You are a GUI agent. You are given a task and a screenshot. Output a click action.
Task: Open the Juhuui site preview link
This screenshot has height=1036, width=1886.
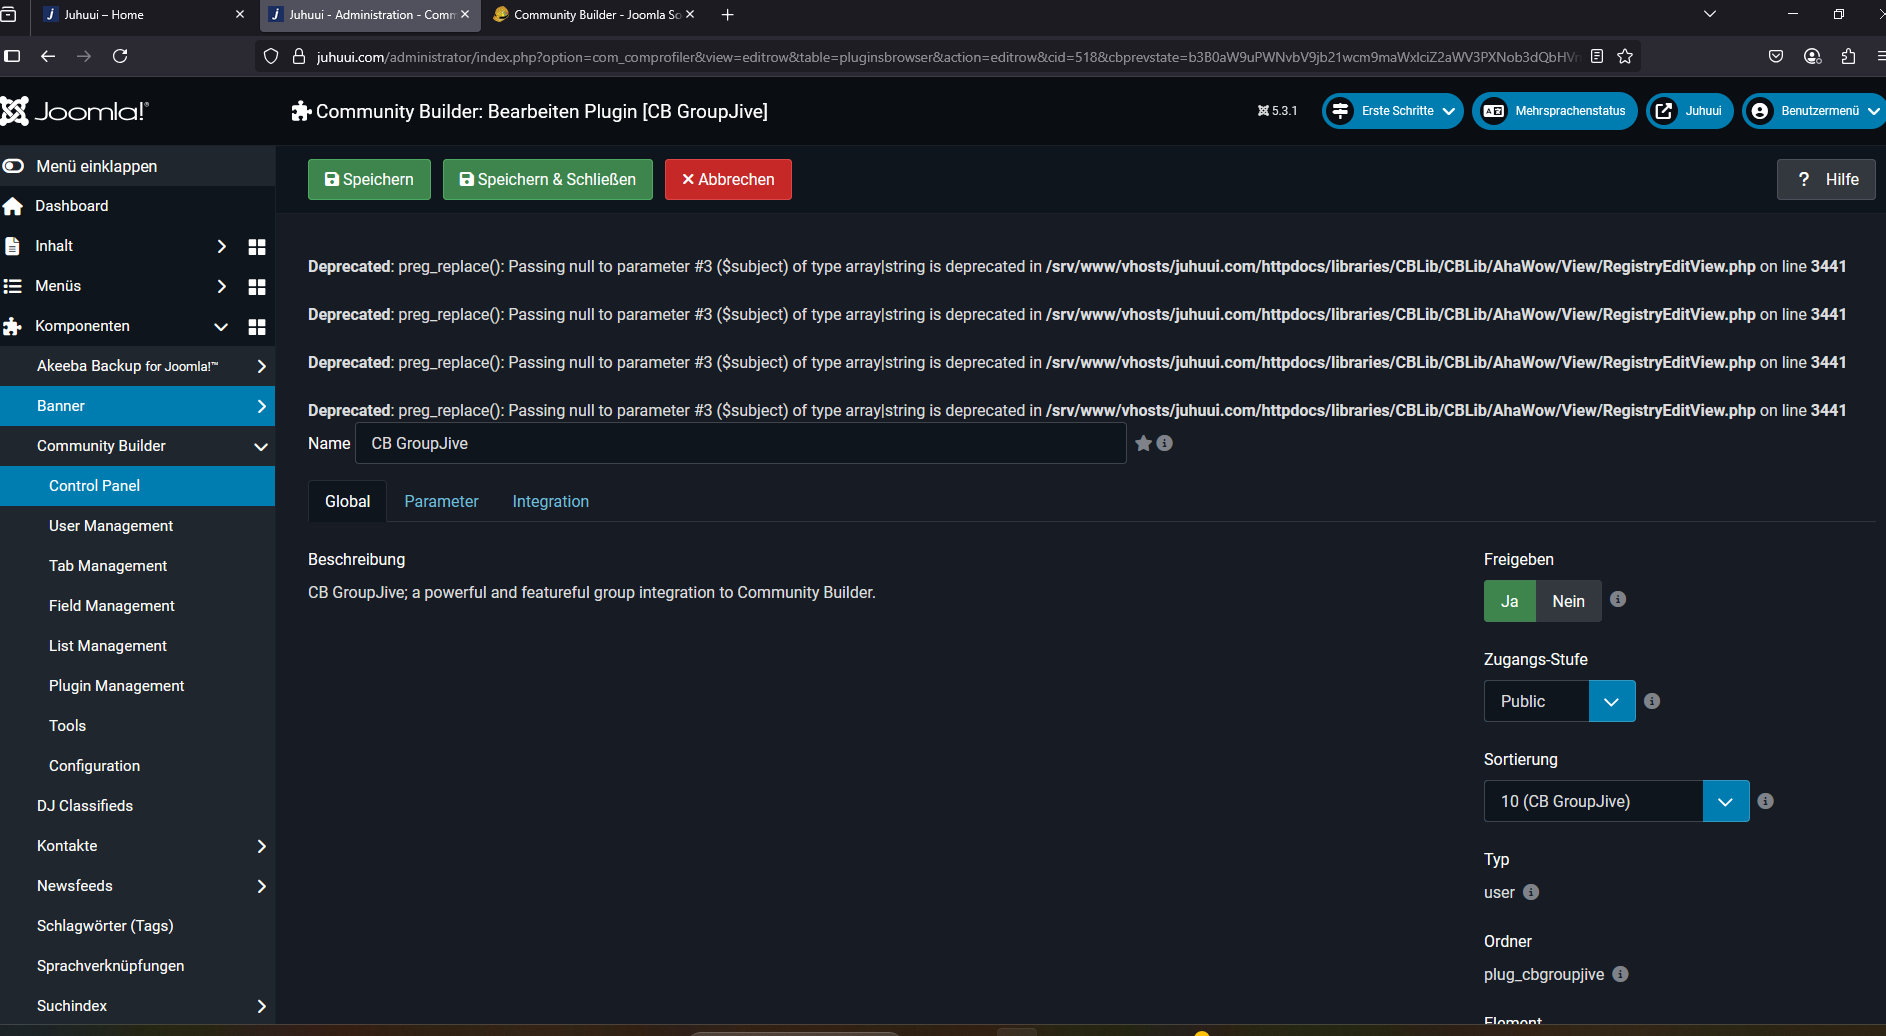pos(1690,111)
